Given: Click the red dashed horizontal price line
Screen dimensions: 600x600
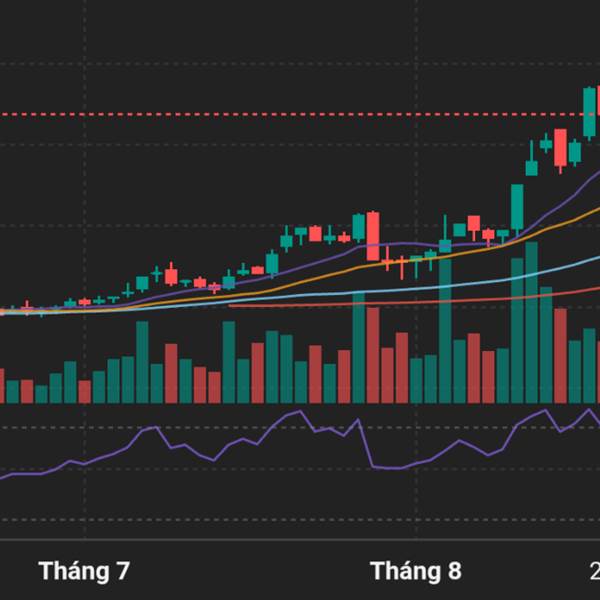Looking at the screenshot, I should (x=300, y=114).
